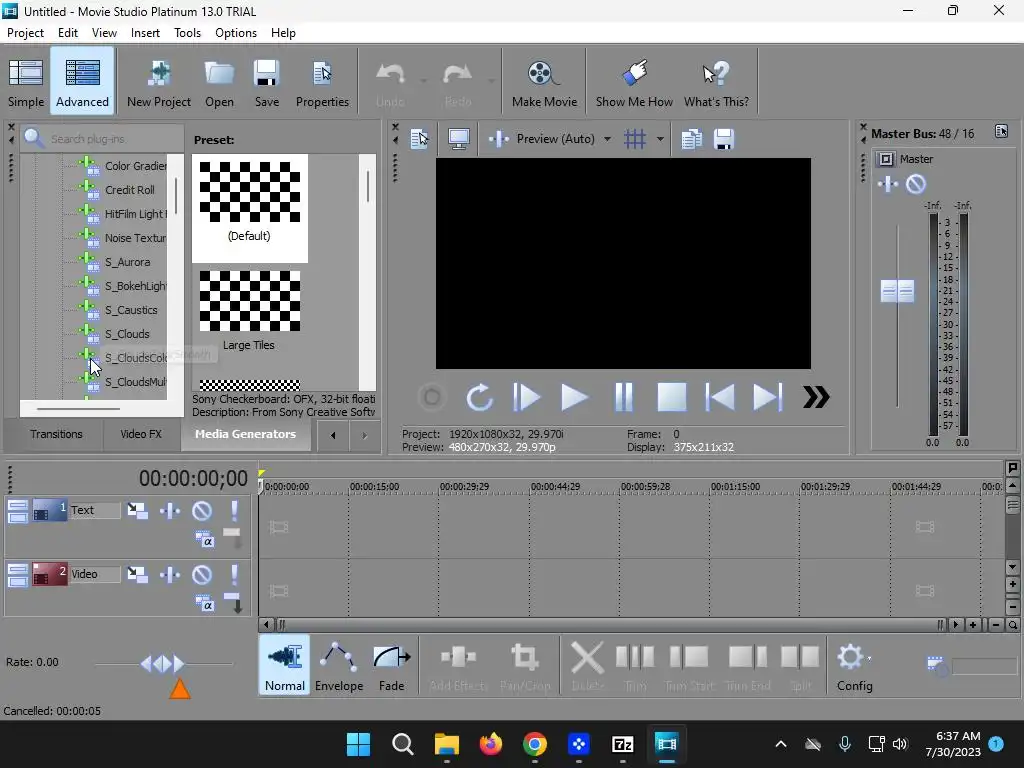This screenshot has height=768, width=1024.
Task: Select Envelope edit tool
Action: pyautogui.click(x=339, y=667)
